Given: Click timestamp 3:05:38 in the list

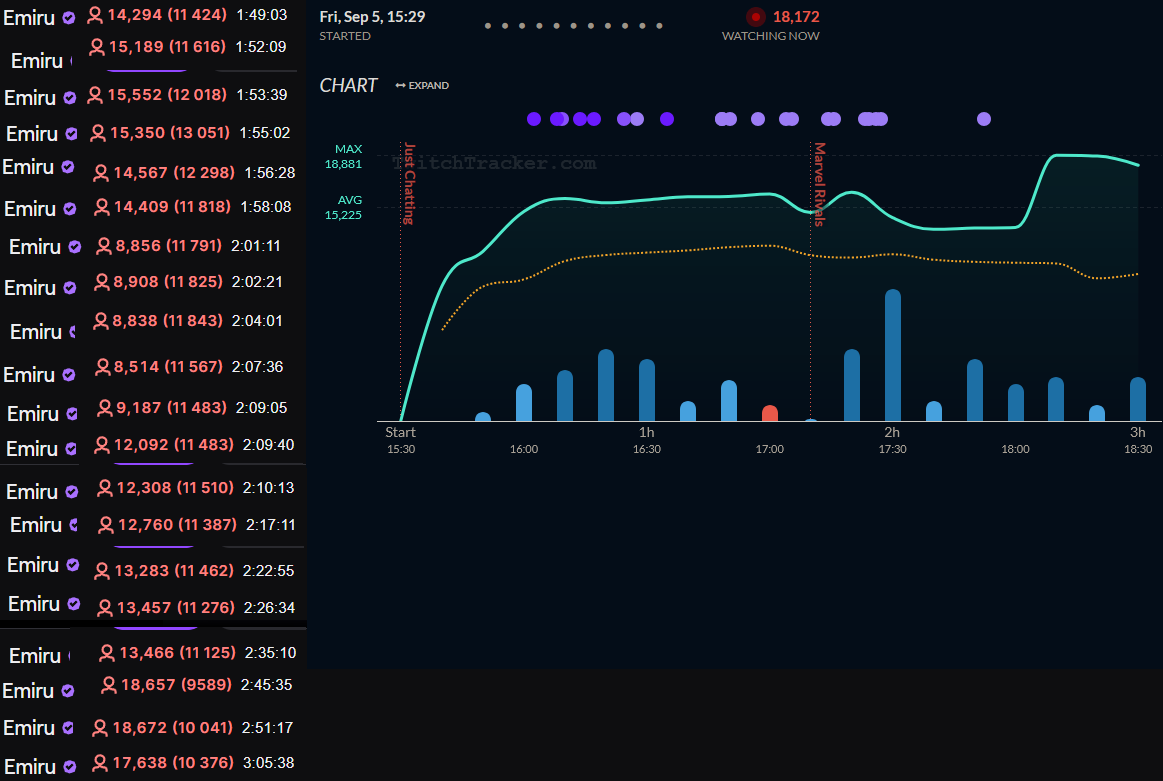Looking at the screenshot, I should 268,762.
